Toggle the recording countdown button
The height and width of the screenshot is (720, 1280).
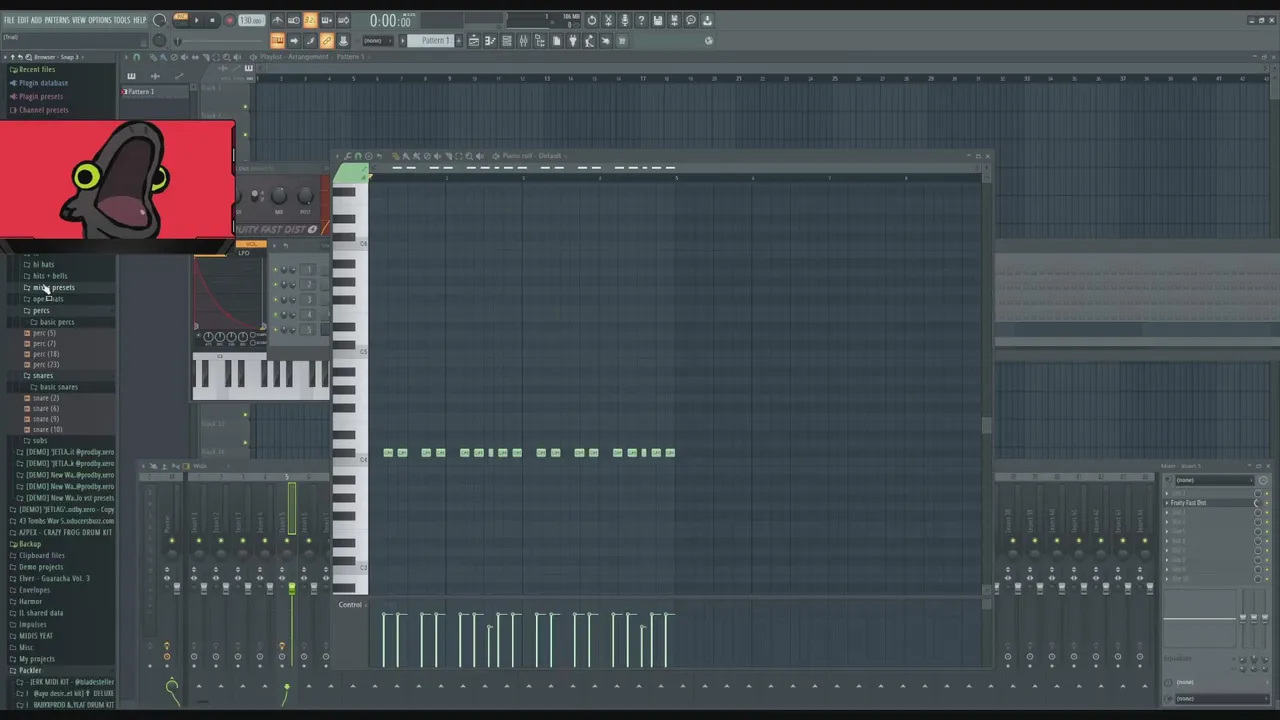(x=310, y=20)
